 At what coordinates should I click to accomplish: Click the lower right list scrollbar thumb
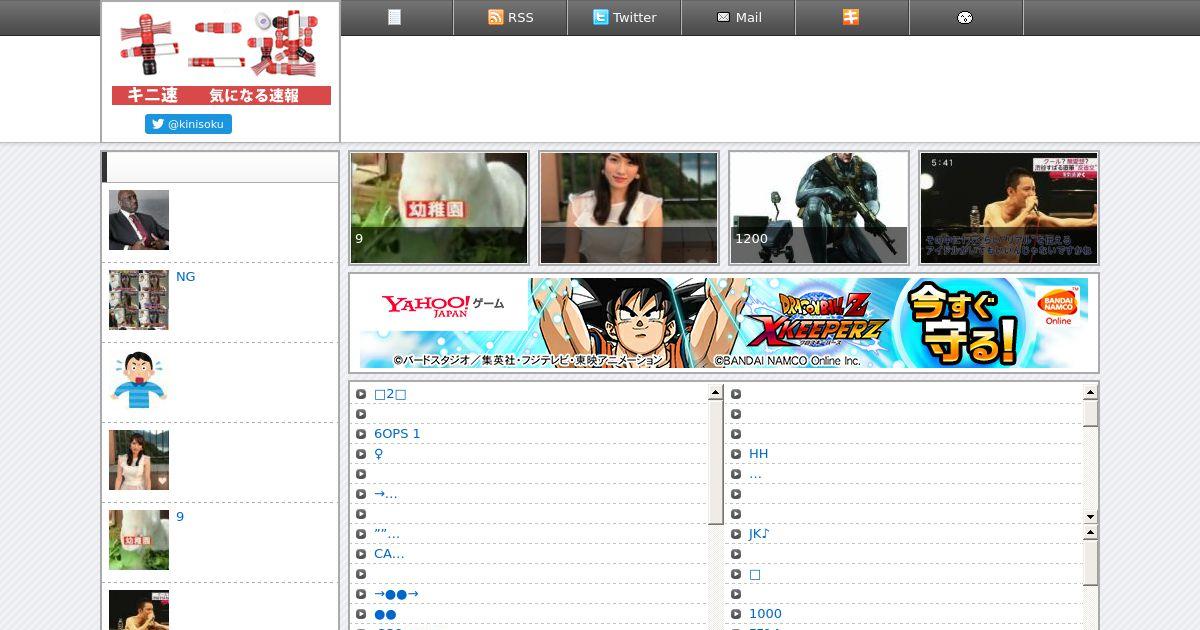[1091, 563]
